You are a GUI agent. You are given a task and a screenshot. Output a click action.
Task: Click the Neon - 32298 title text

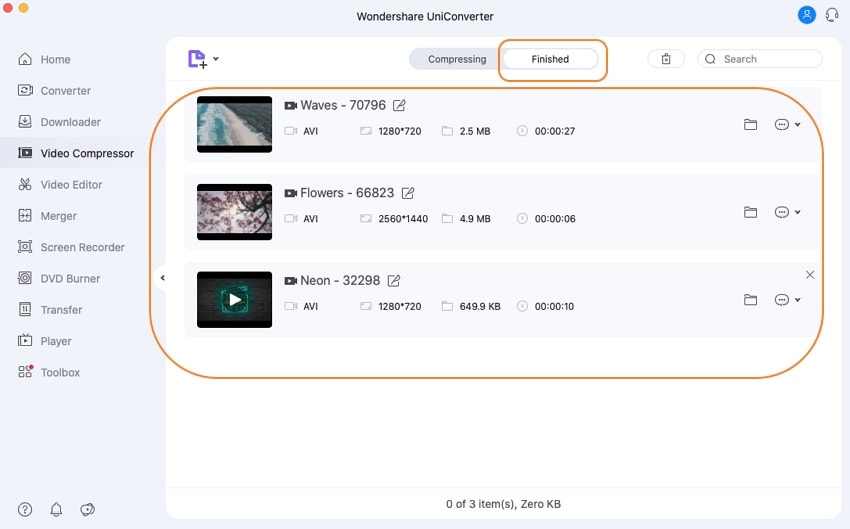340,281
